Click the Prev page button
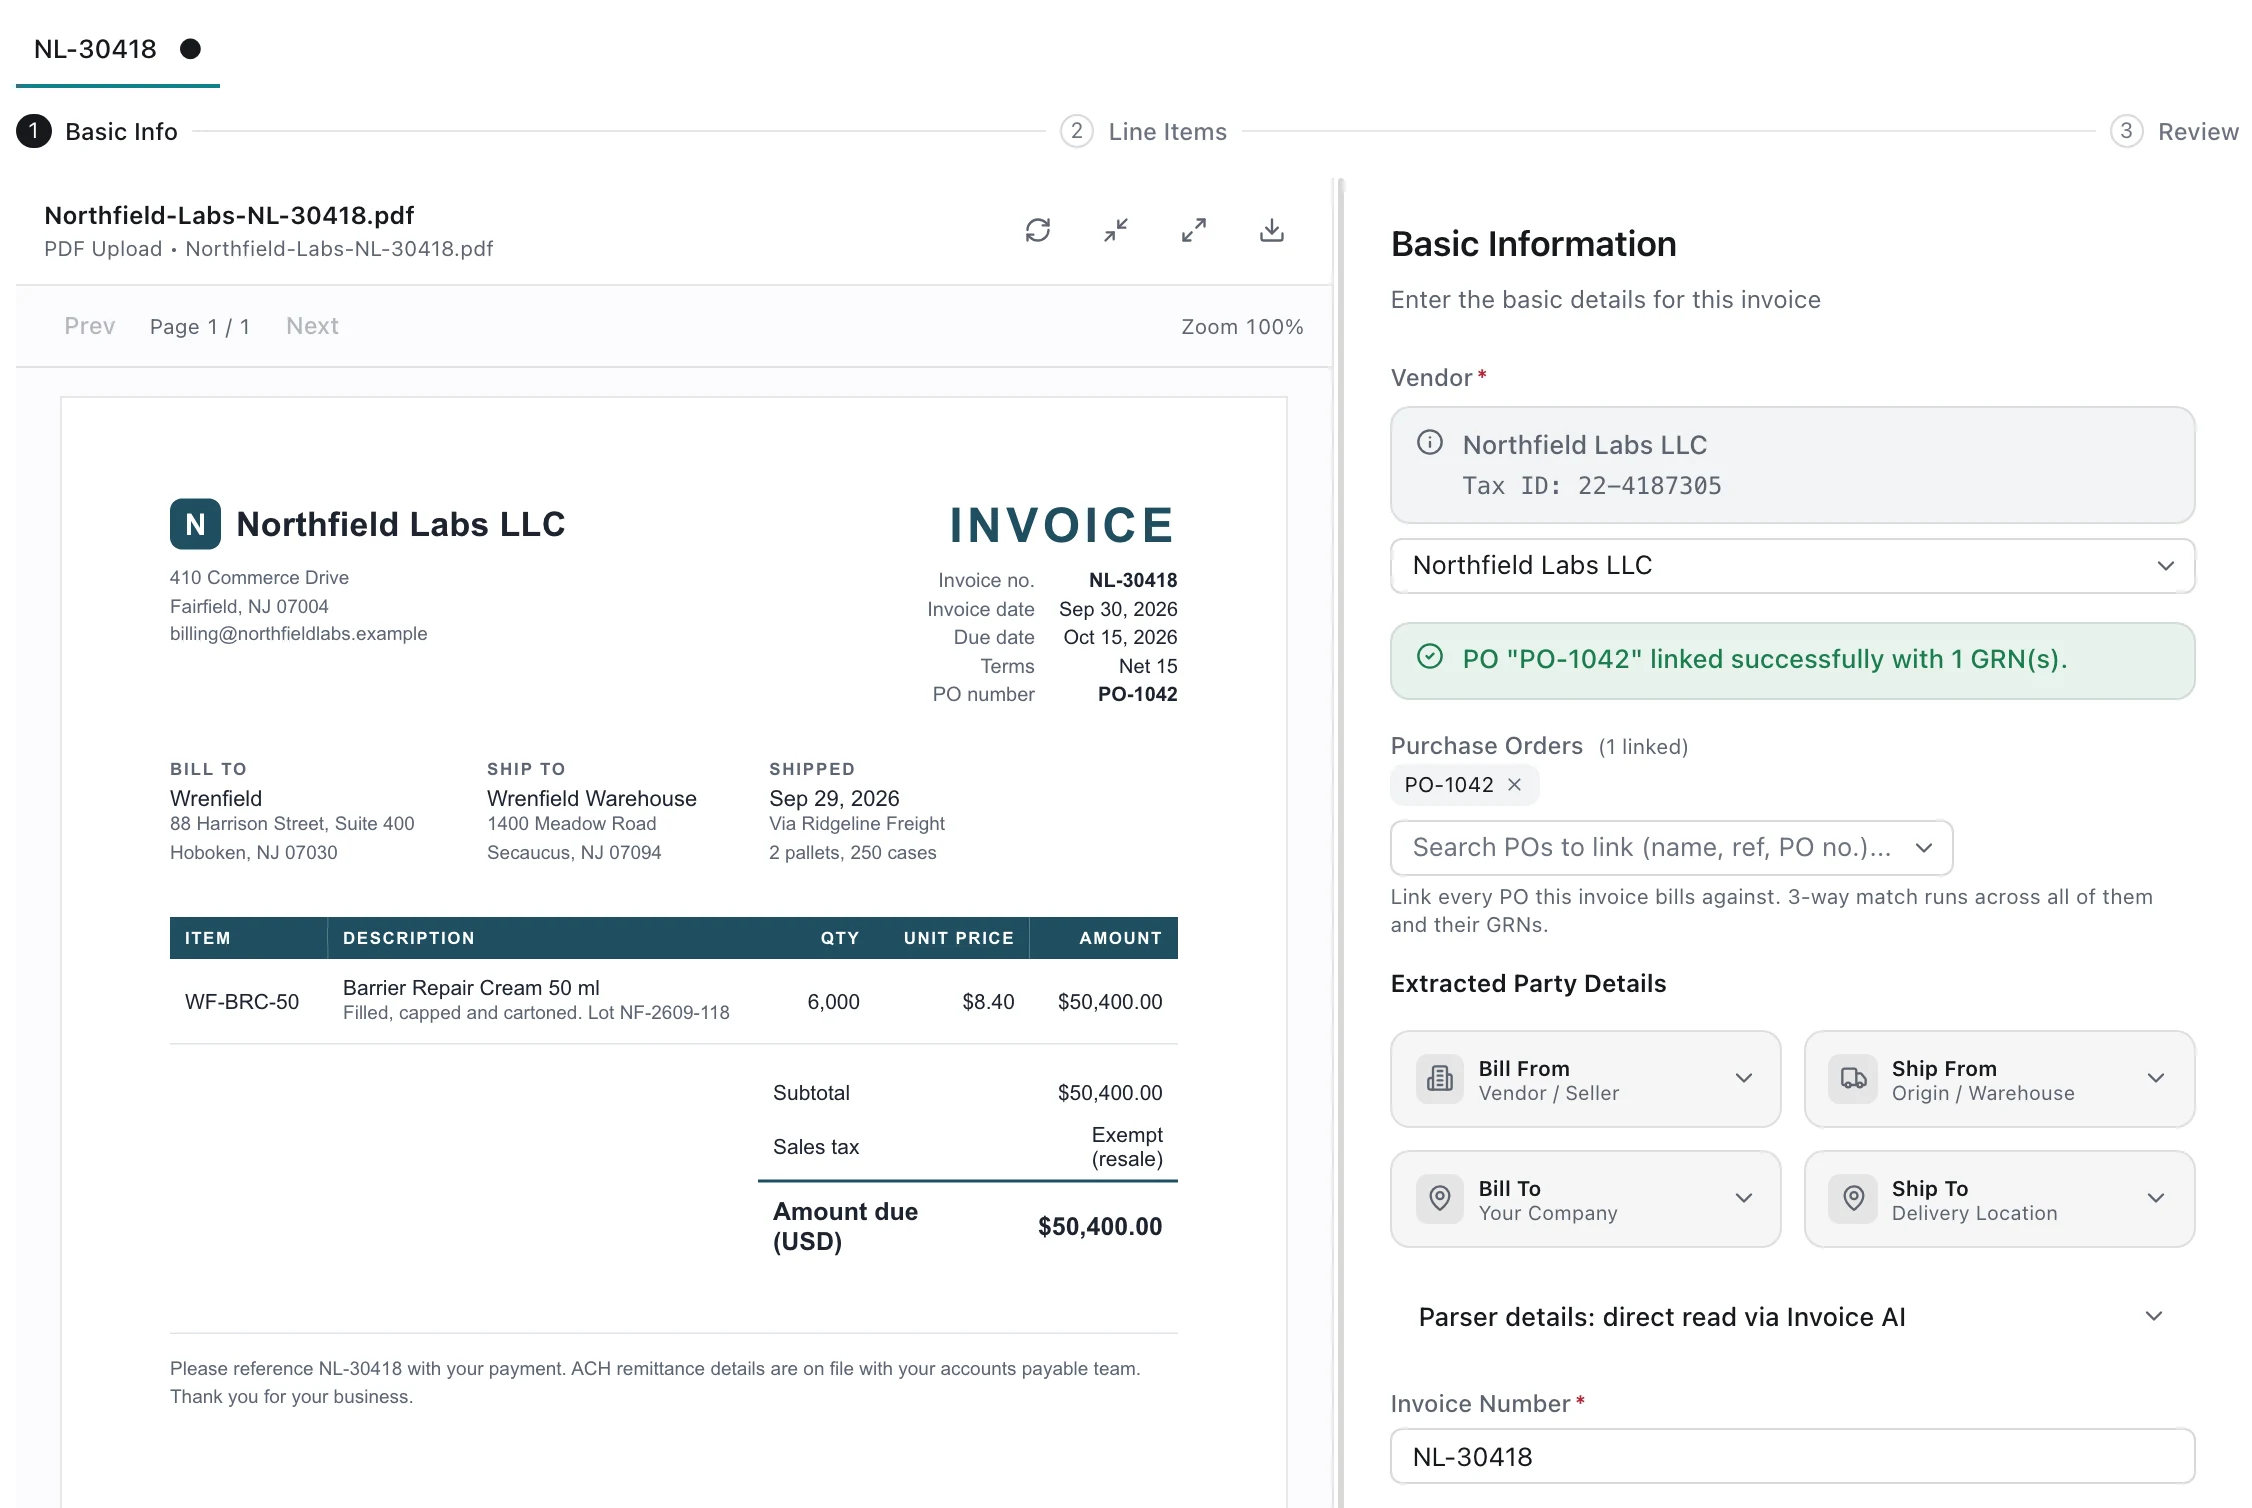The image size is (2252, 1508). (90, 326)
